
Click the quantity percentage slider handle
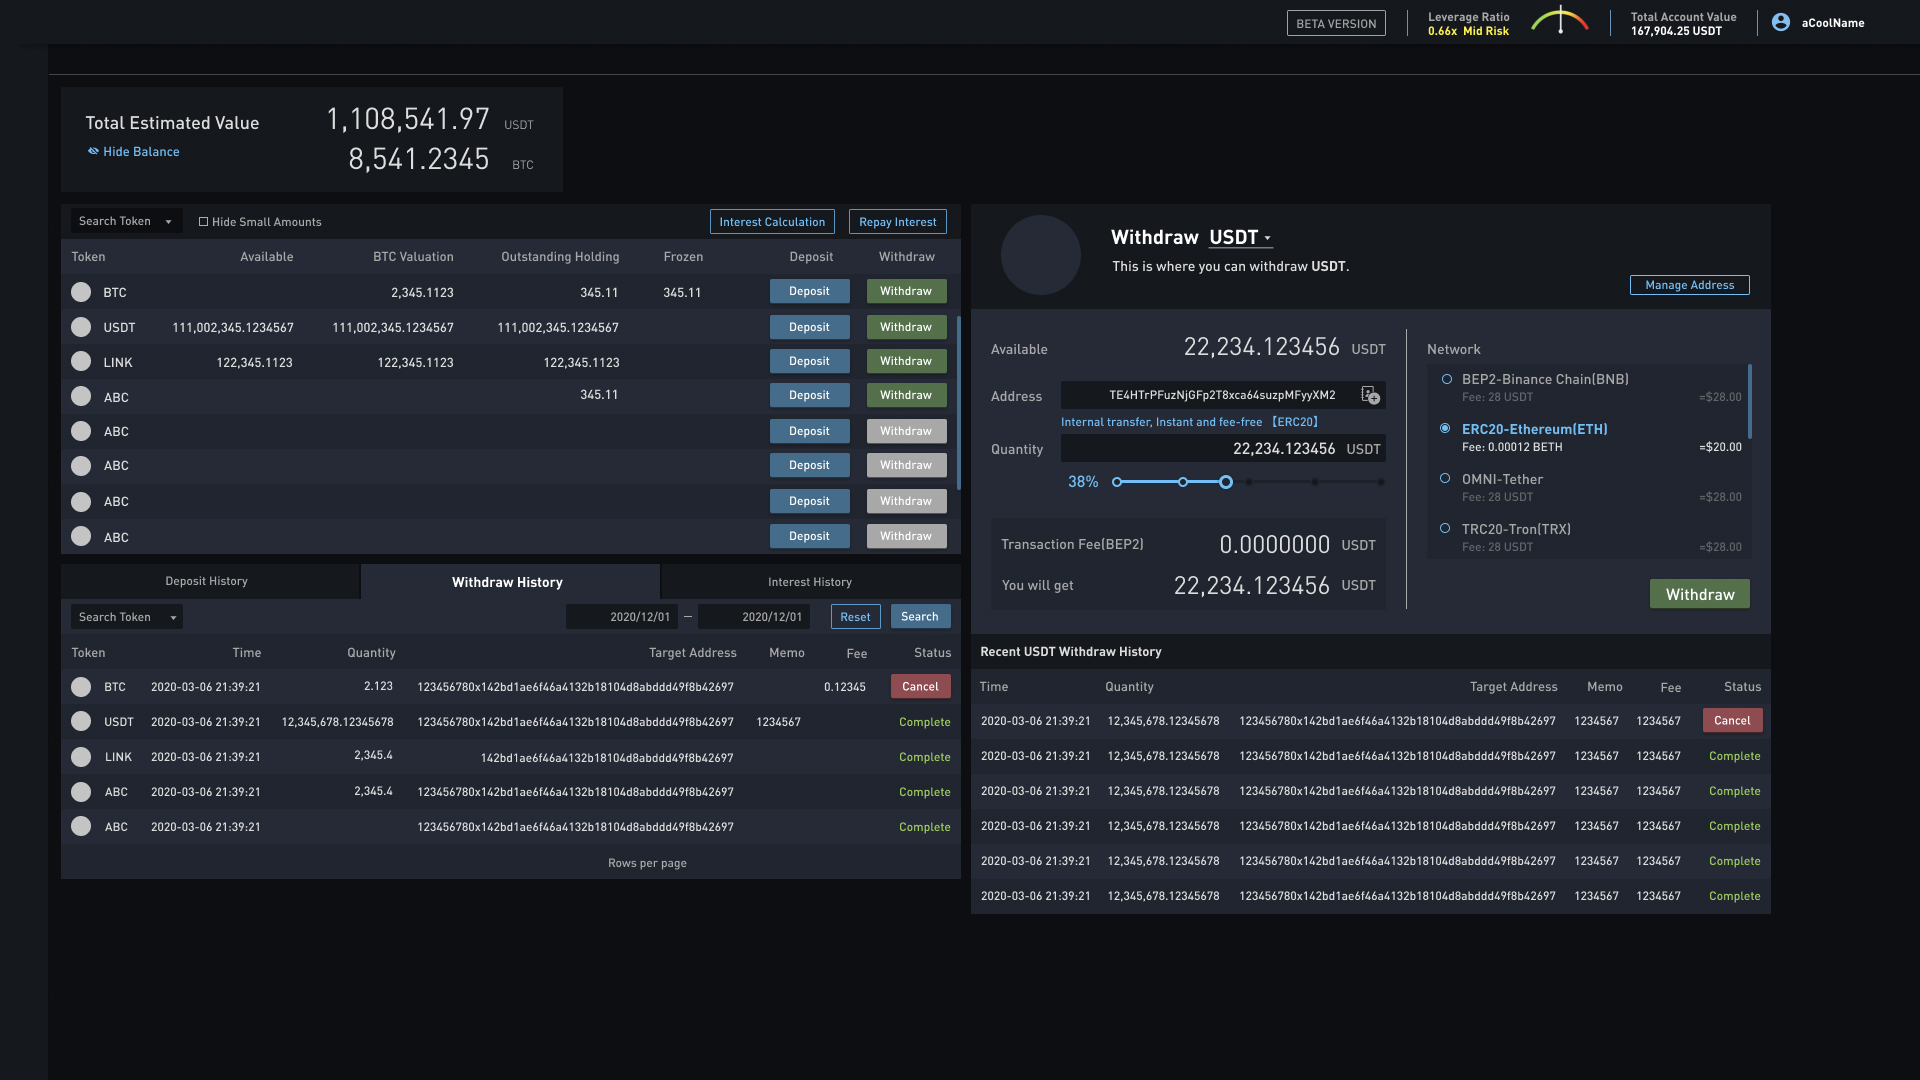(1225, 482)
